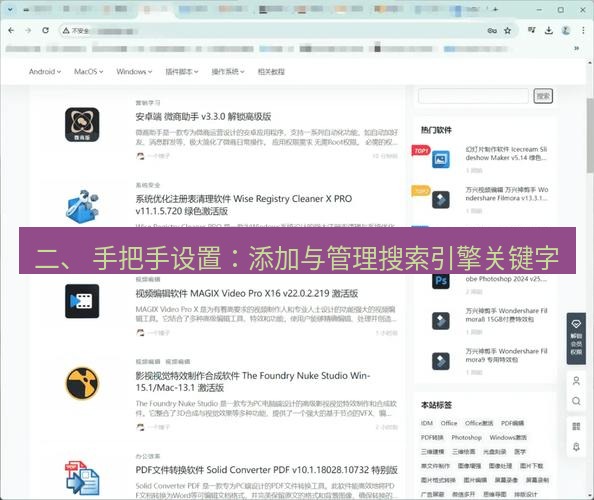Open the saved passwords key icon
Screen dimensions: 594x500
coord(492,31)
